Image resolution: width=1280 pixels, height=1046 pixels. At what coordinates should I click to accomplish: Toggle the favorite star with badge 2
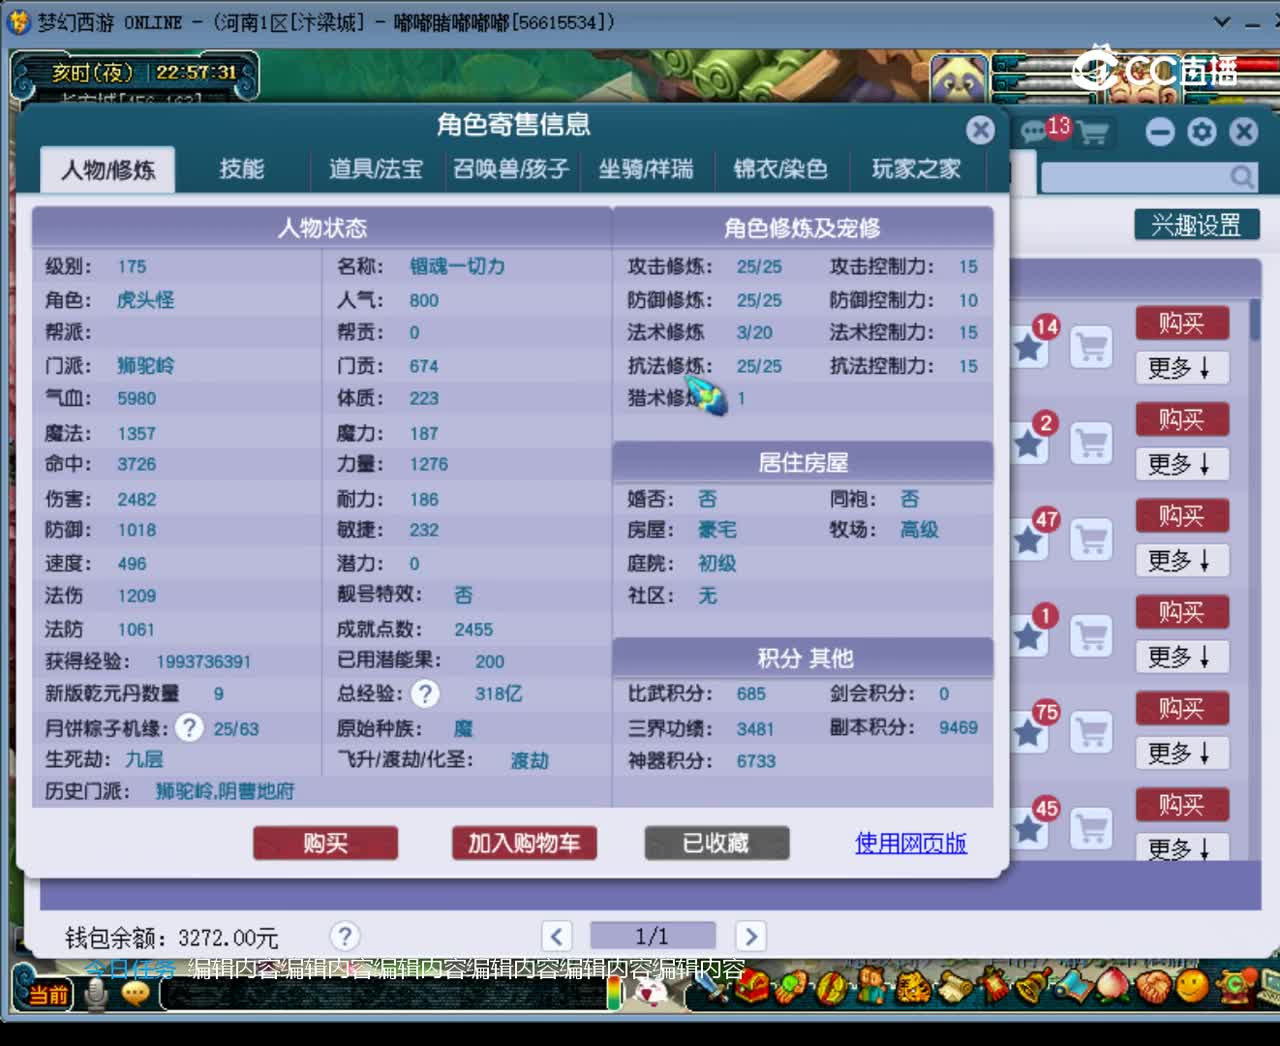pos(1028,442)
